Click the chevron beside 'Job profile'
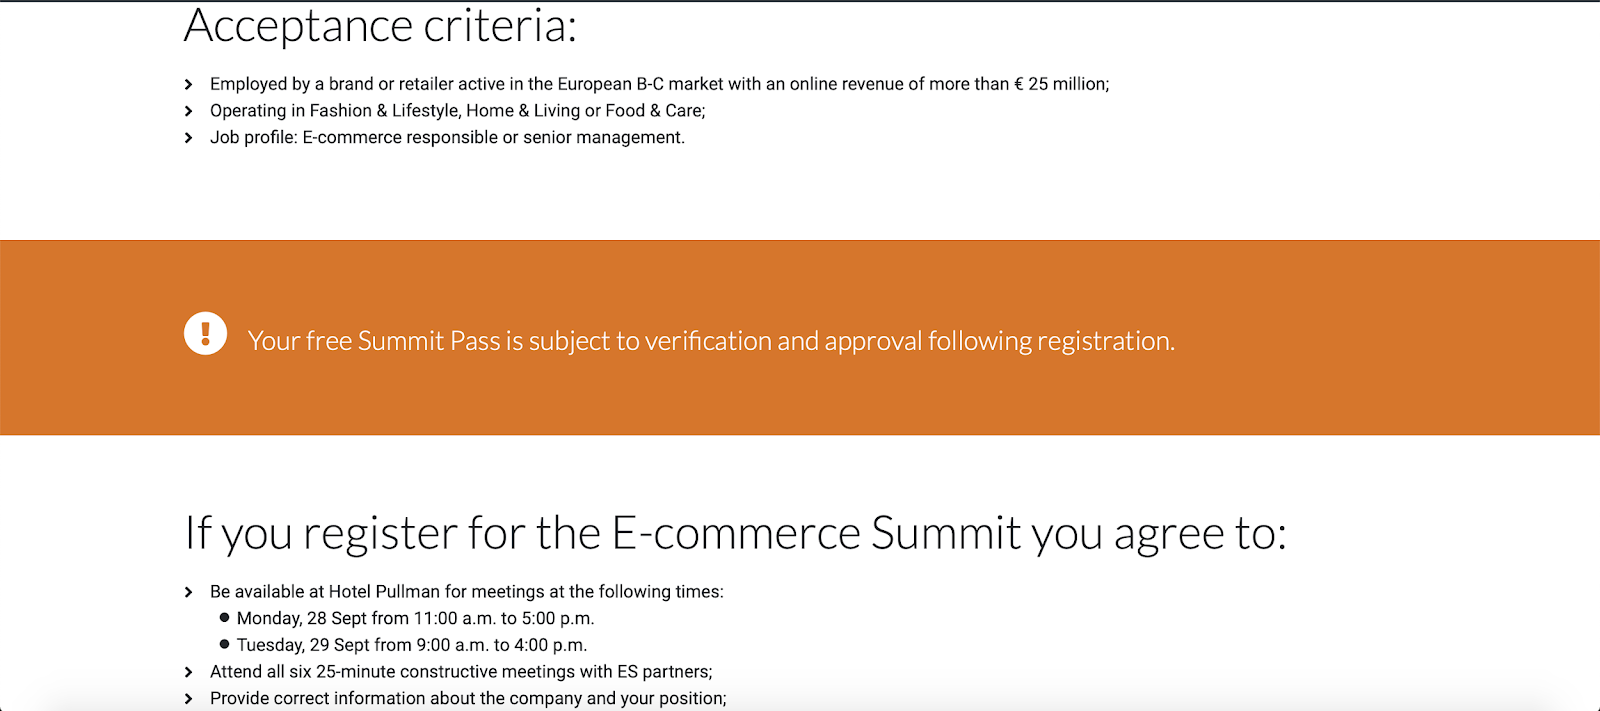Screen dimensions: 1600x711 point(188,138)
